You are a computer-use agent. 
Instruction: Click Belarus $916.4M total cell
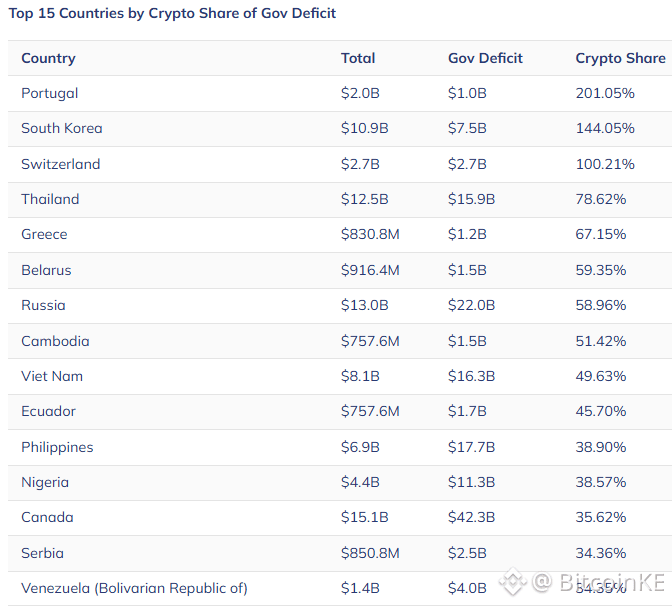(x=370, y=270)
